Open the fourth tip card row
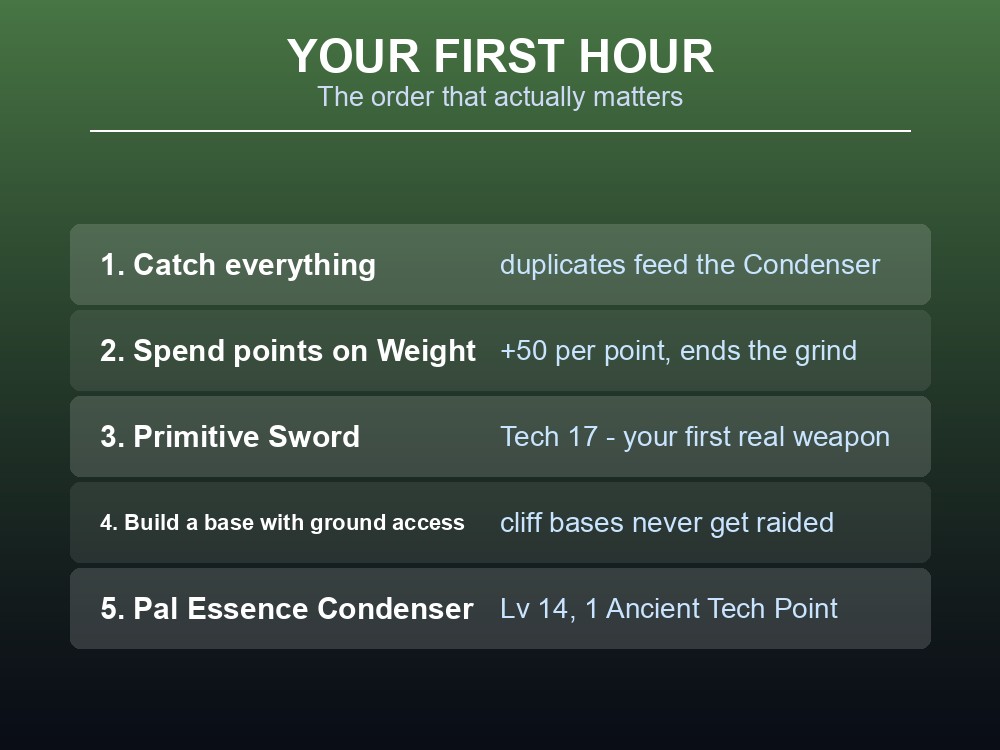 click(500, 522)
